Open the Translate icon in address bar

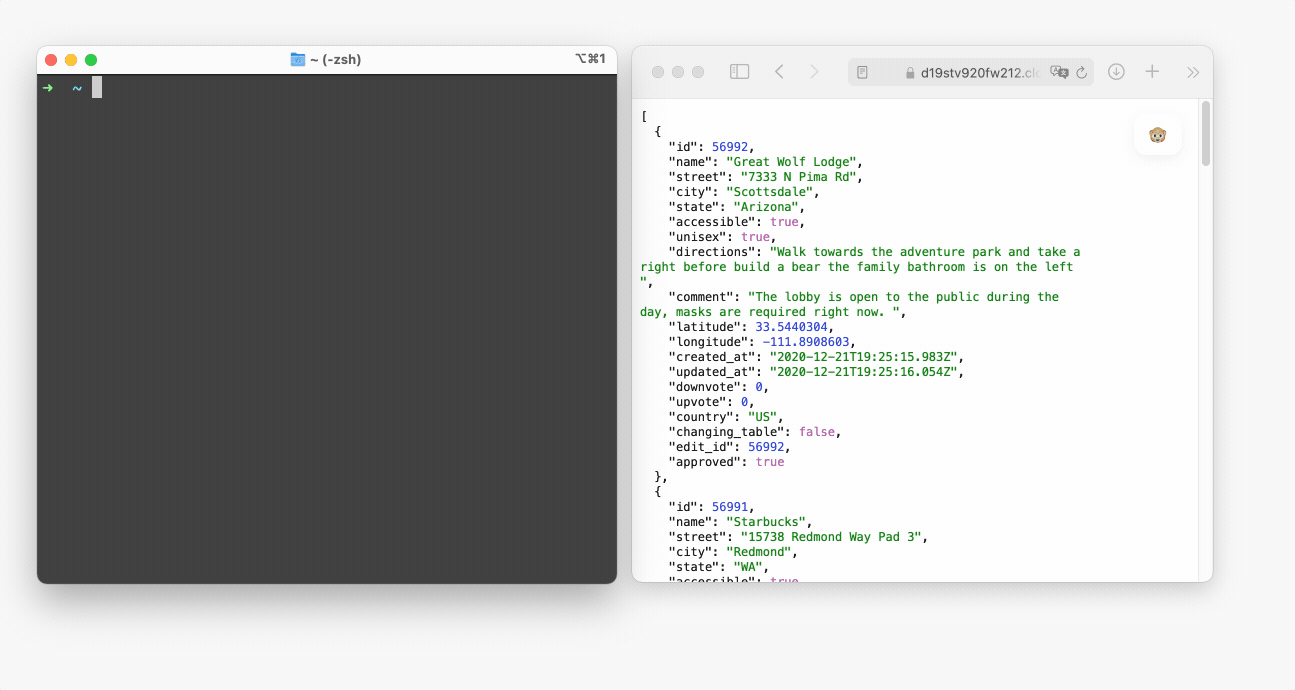coord(1059,72)
